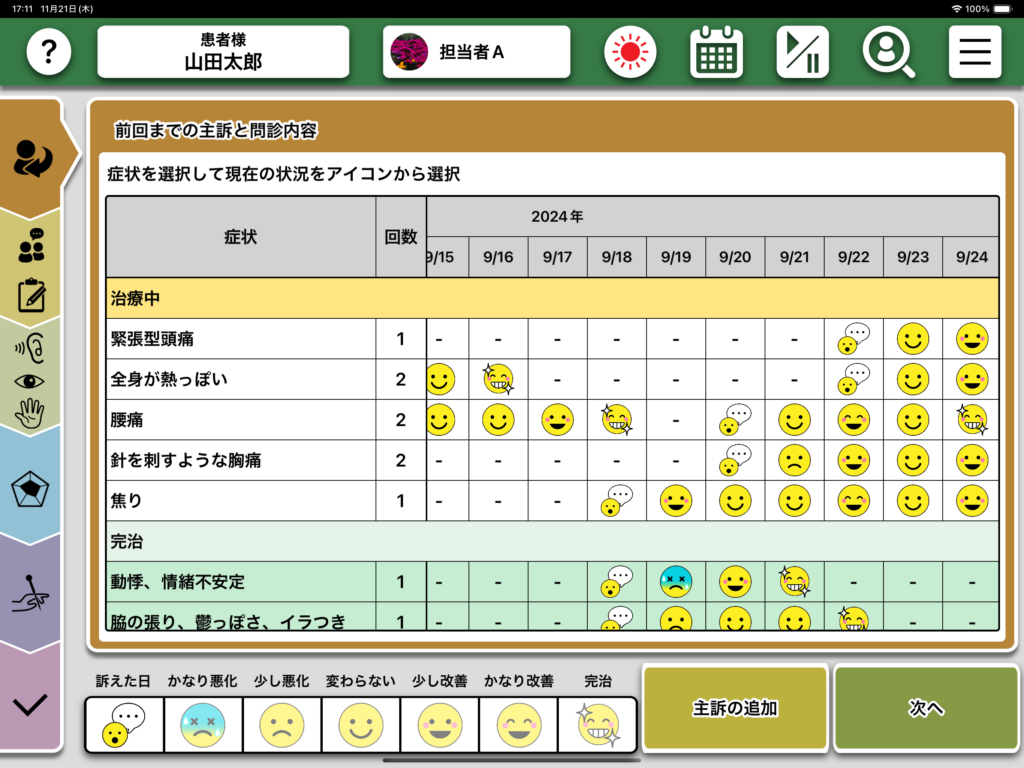The height and width of the screenshot is (768, 1024).
Task: Open the patient search magnifier icon
Action: click(x=888, y=52)
